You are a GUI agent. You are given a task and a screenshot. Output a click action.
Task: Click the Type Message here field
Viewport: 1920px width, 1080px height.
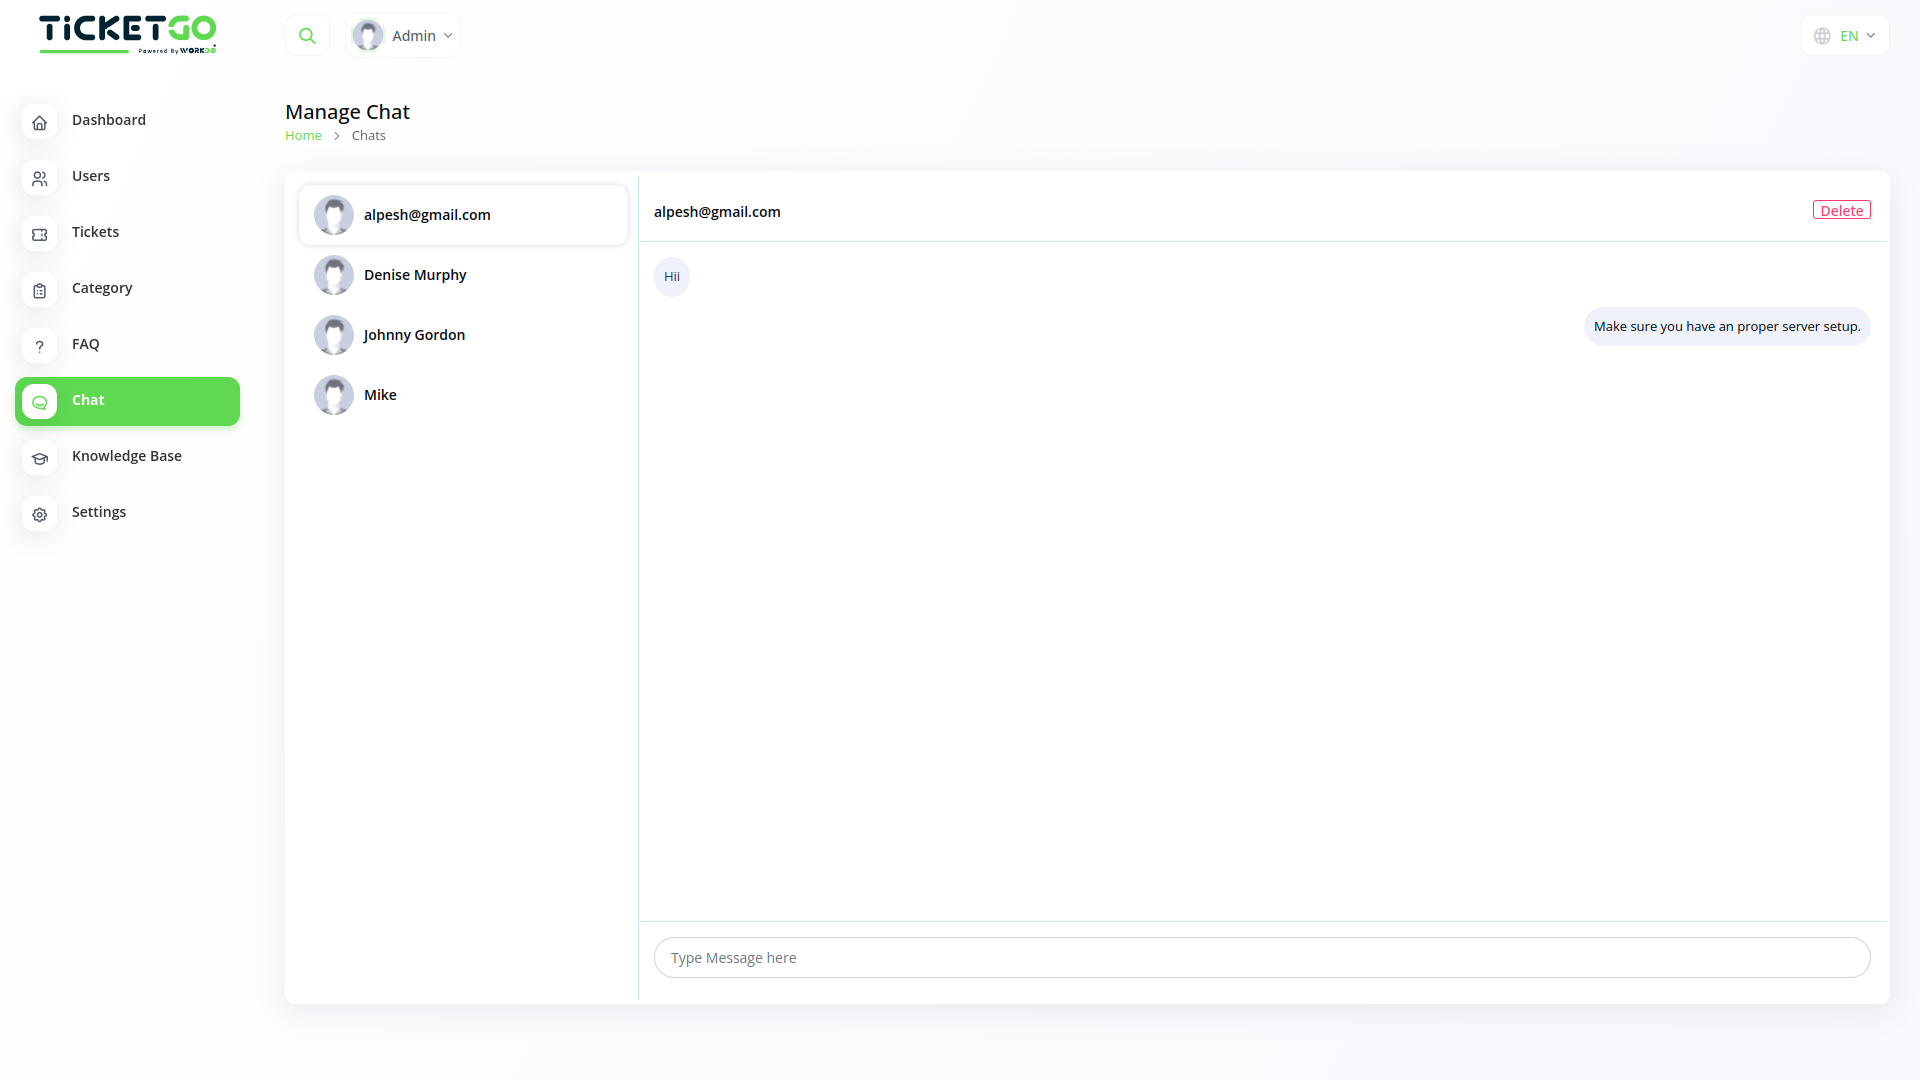1261,958
